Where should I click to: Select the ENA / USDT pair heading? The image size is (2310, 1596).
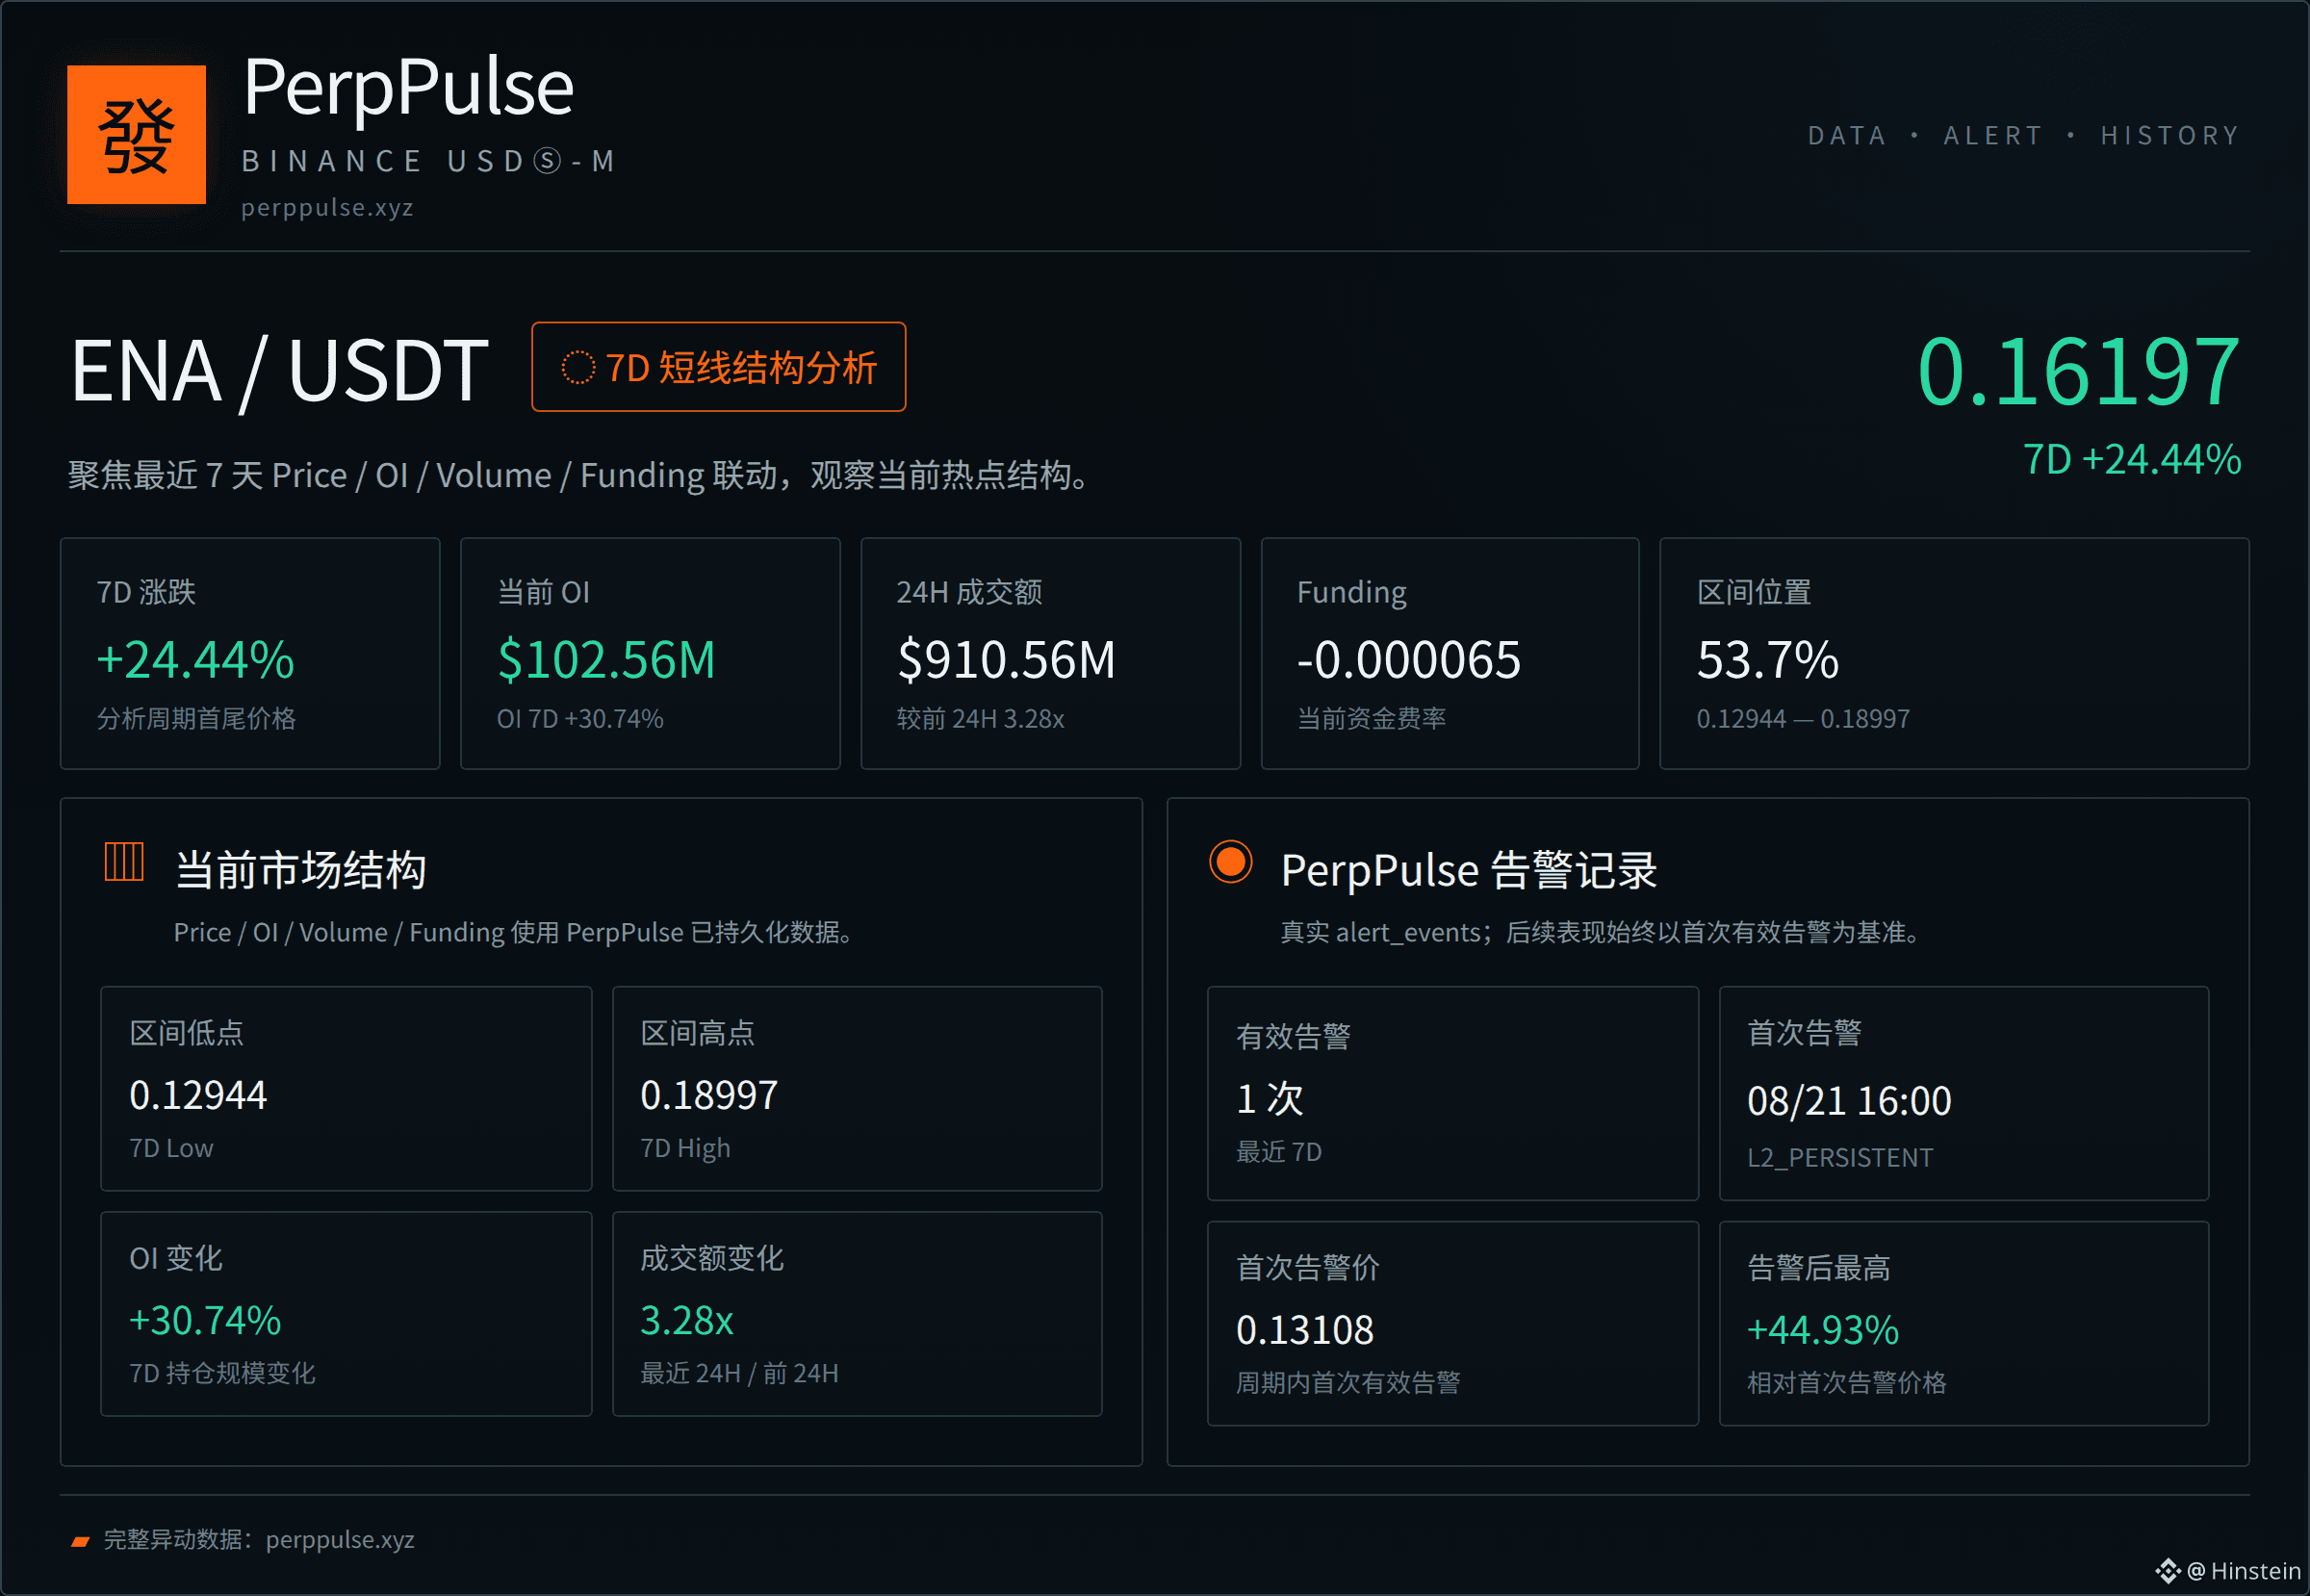tap(279, 371)
